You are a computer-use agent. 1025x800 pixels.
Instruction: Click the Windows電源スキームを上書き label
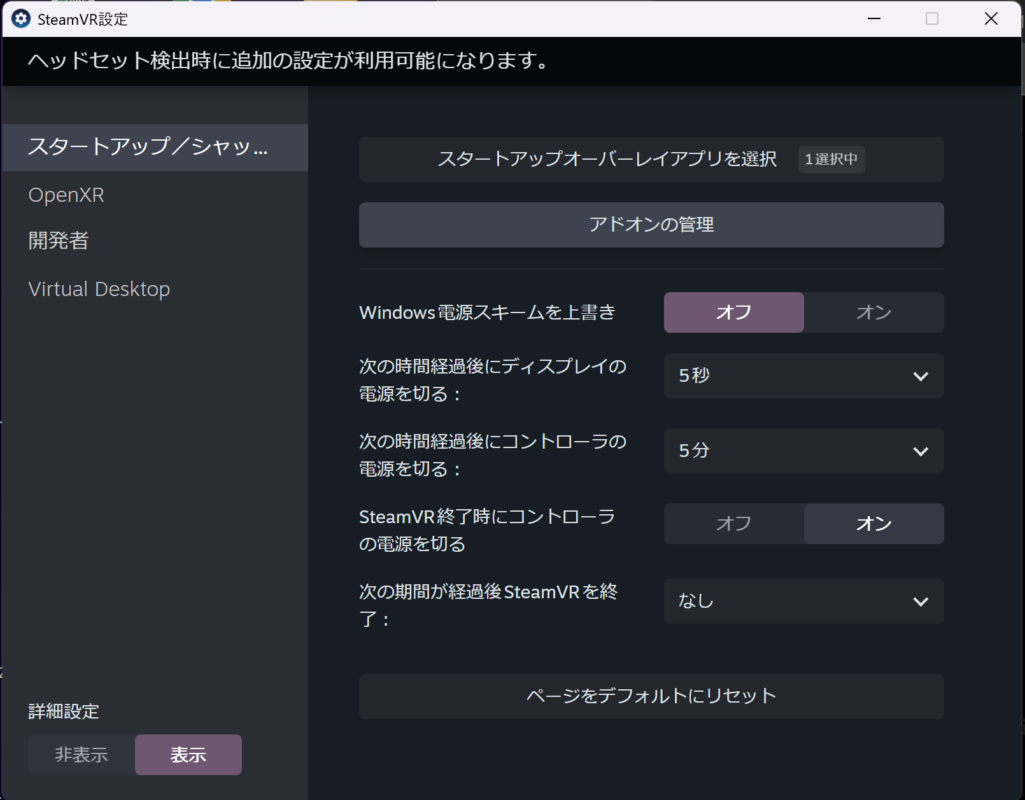(487, 312)
